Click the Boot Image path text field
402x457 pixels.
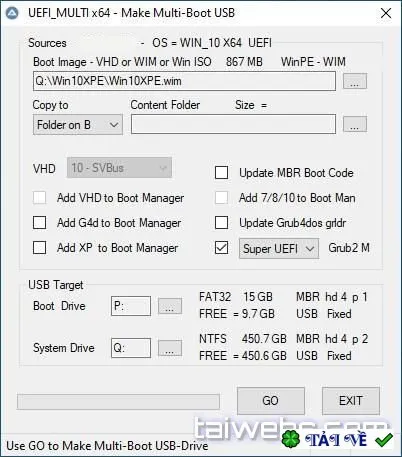click(184, 81)
